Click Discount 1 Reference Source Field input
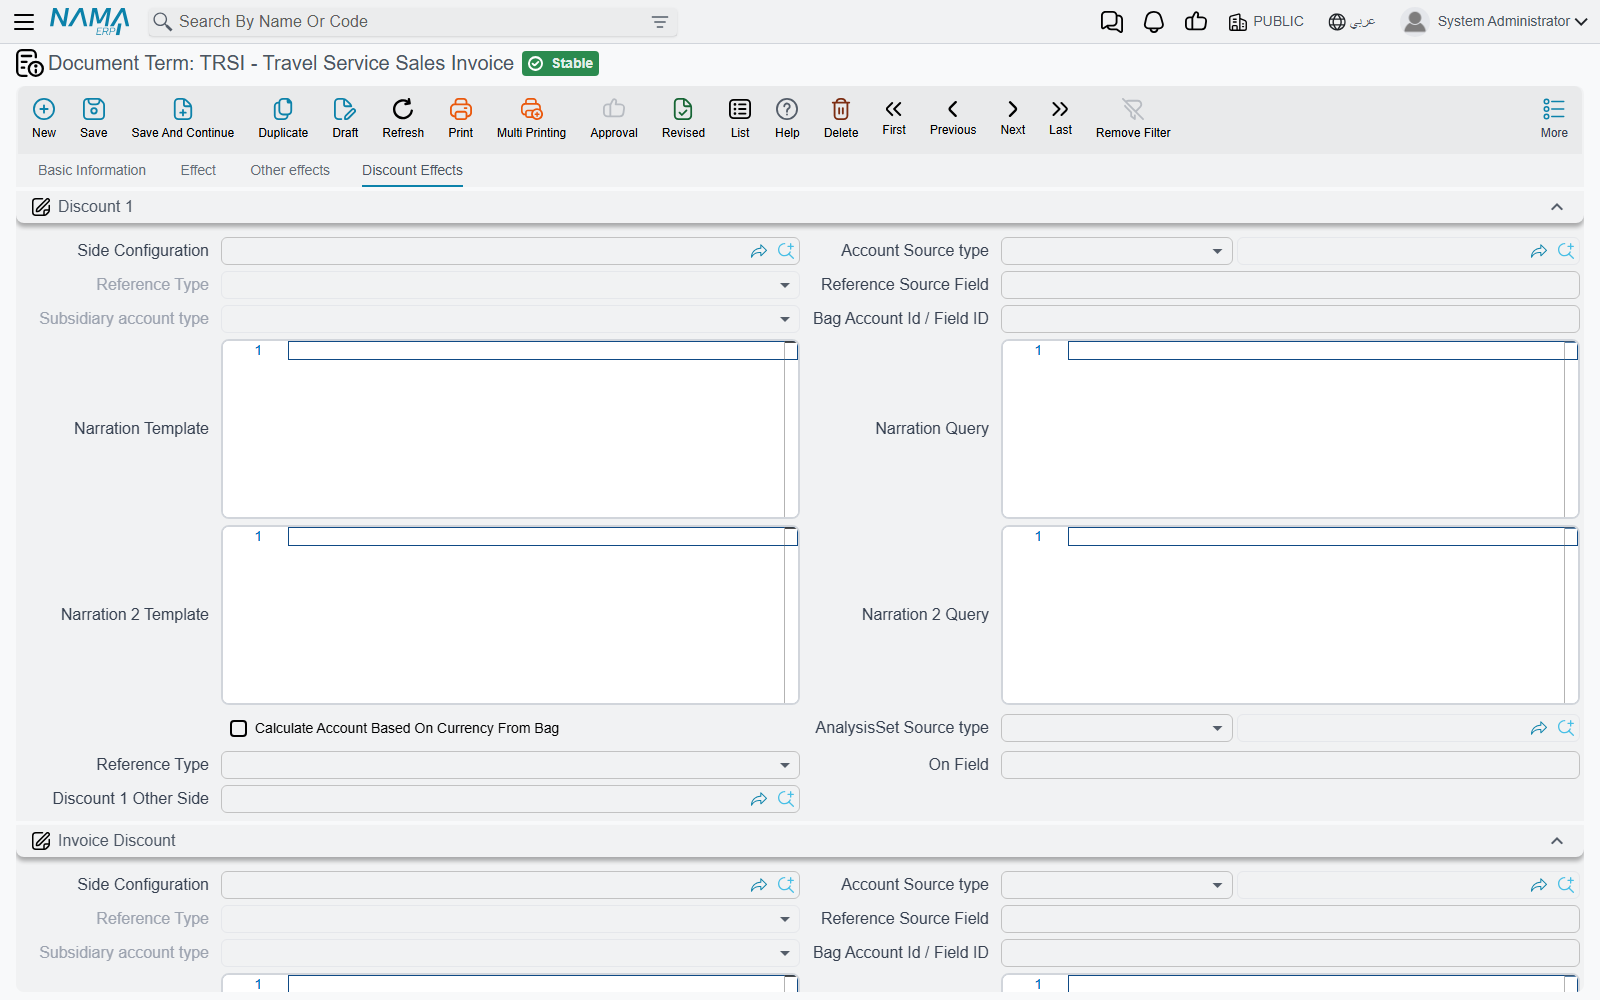 1290,285
